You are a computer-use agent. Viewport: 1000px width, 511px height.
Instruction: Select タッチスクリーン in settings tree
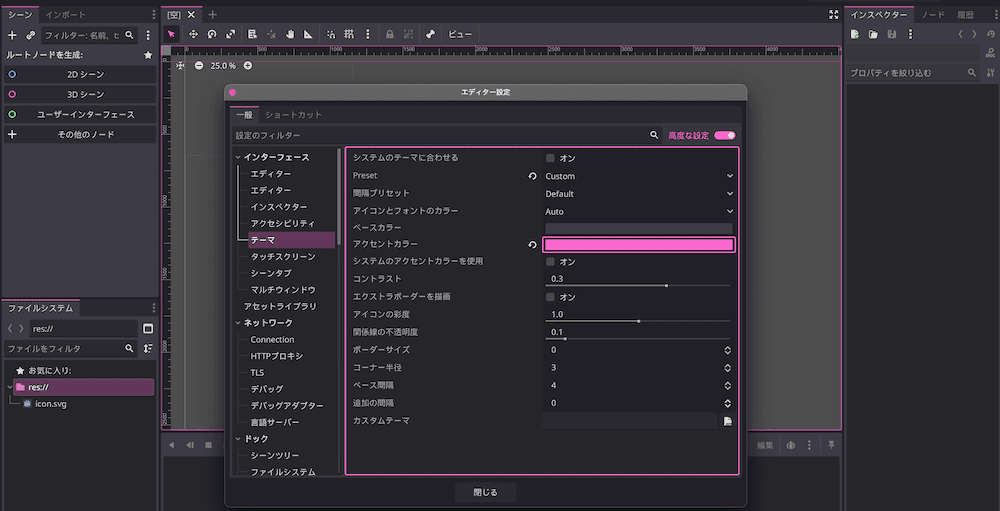coord(283,256)
